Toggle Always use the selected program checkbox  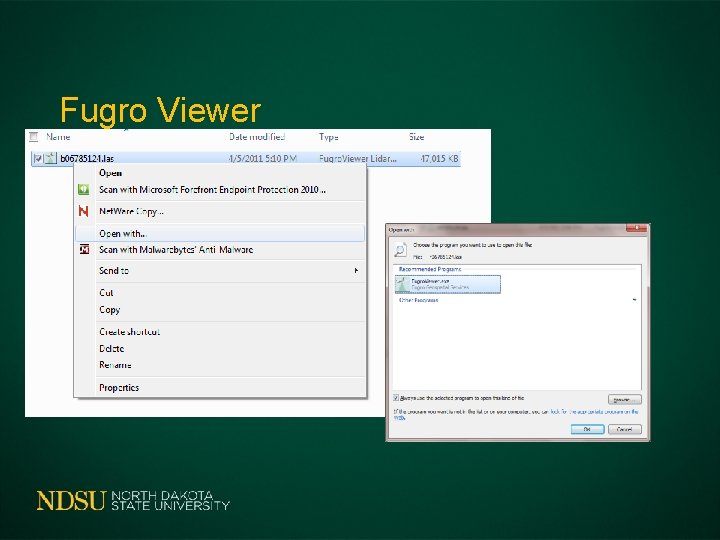[396, 398]
